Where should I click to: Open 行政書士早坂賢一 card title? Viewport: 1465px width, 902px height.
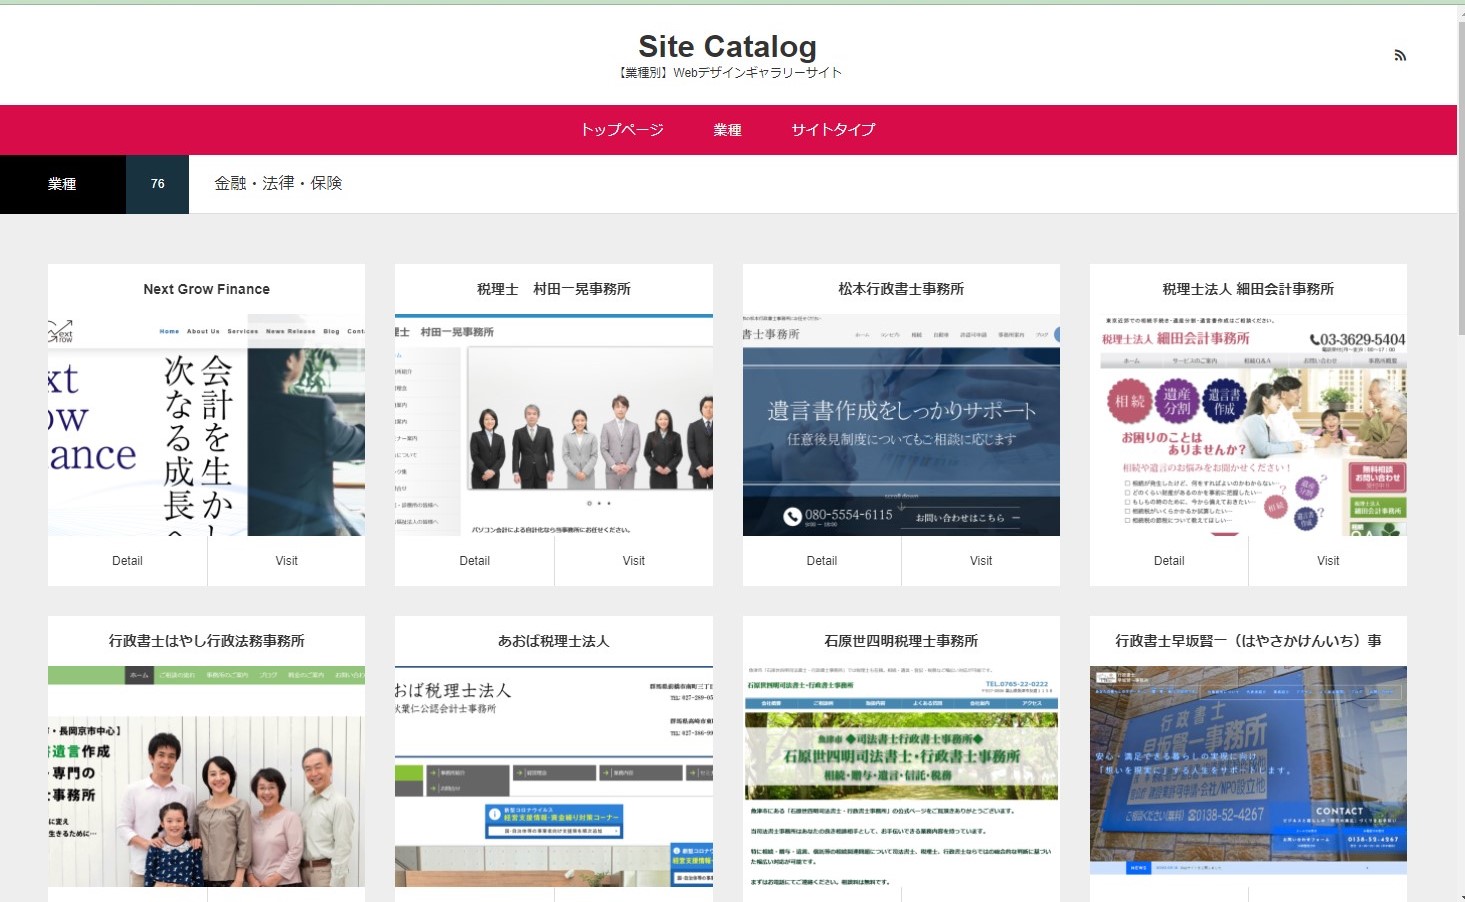pyautogui.click(x=1248, y=641)
